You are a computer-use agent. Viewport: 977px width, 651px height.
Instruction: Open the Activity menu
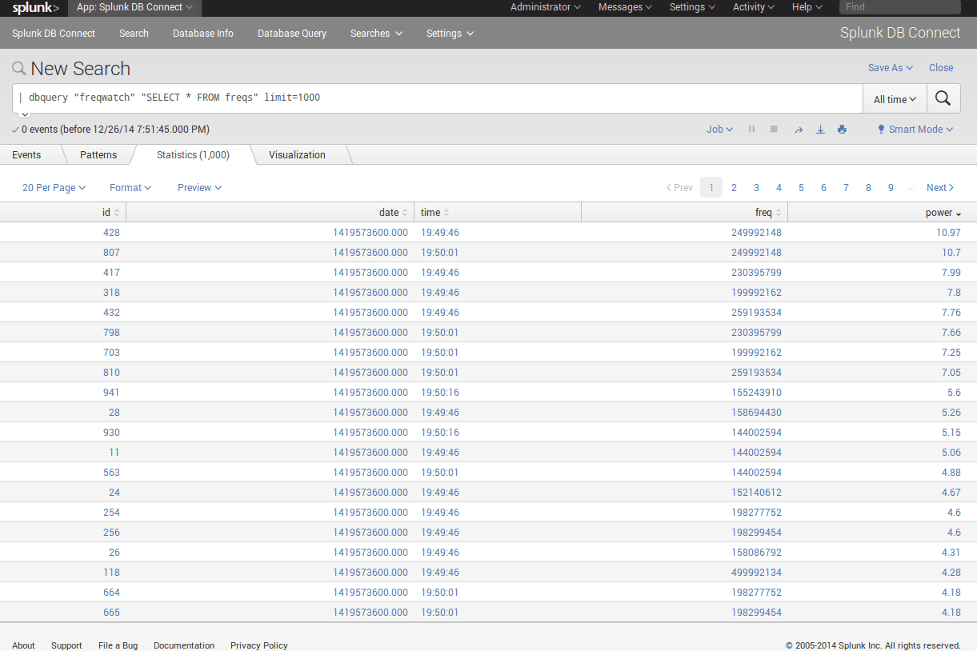753,7
